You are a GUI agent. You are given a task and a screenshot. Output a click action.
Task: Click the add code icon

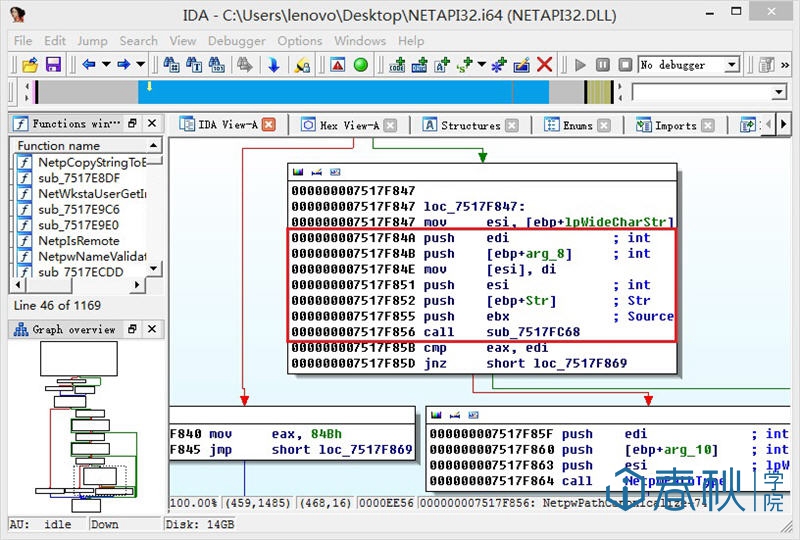tap(396, 65)
